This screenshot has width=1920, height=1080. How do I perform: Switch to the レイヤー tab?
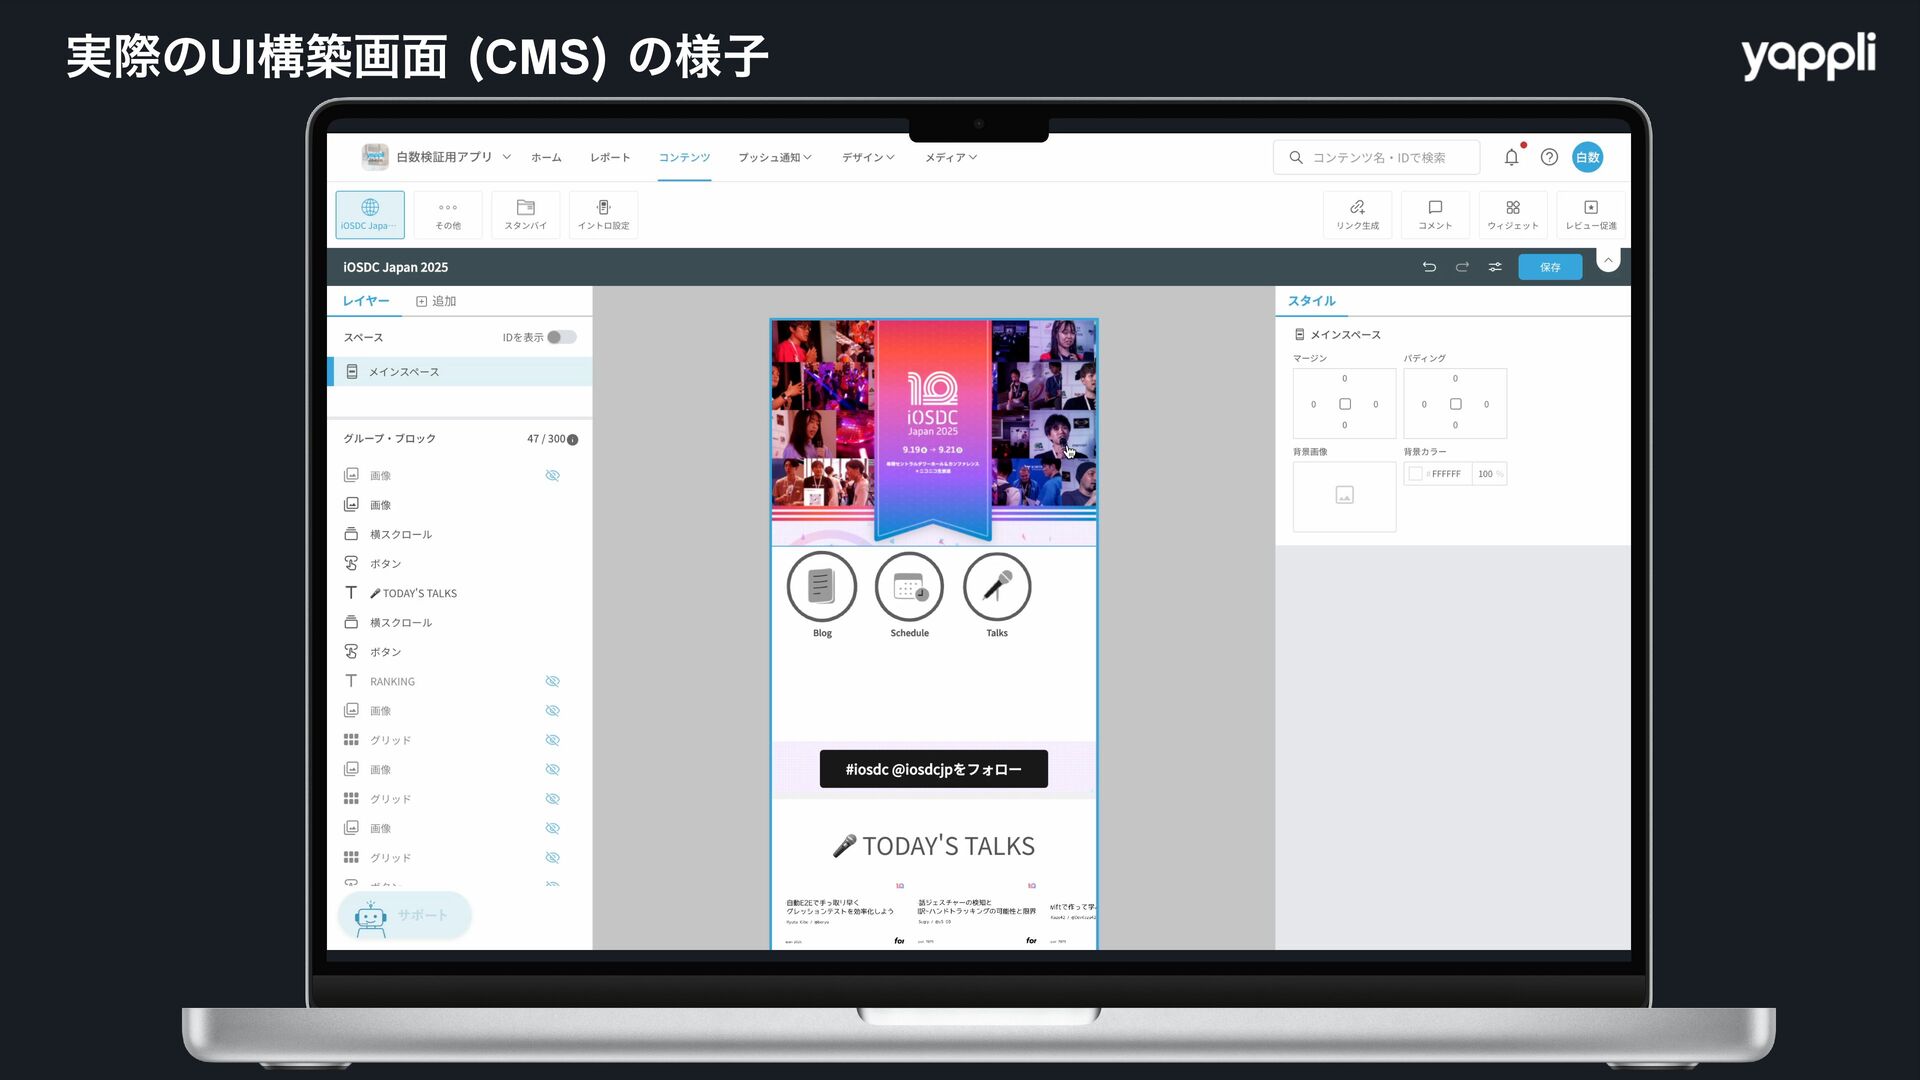(x=366, y=301)
